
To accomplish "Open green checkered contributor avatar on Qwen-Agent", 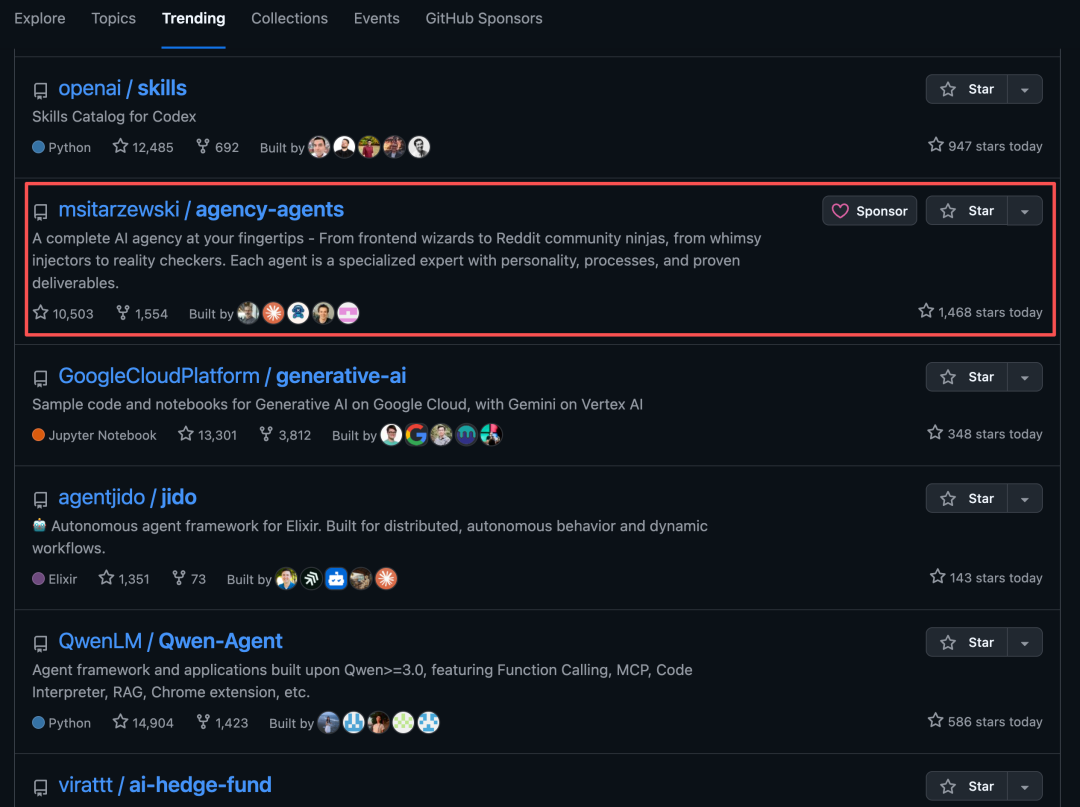I will coord(403,722).
